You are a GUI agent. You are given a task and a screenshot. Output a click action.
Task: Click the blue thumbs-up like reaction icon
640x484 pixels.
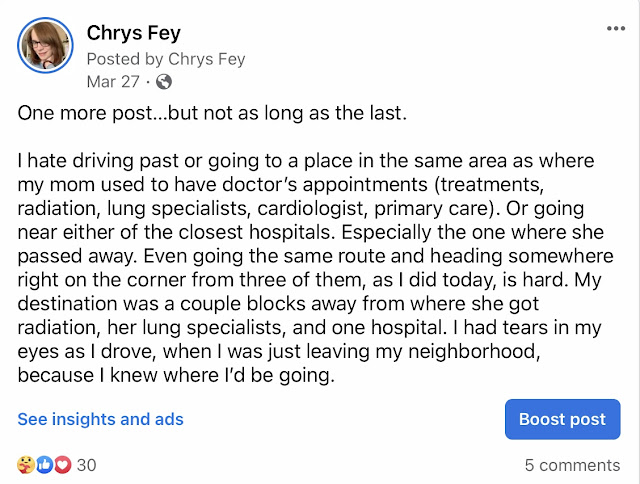(44, 465)
